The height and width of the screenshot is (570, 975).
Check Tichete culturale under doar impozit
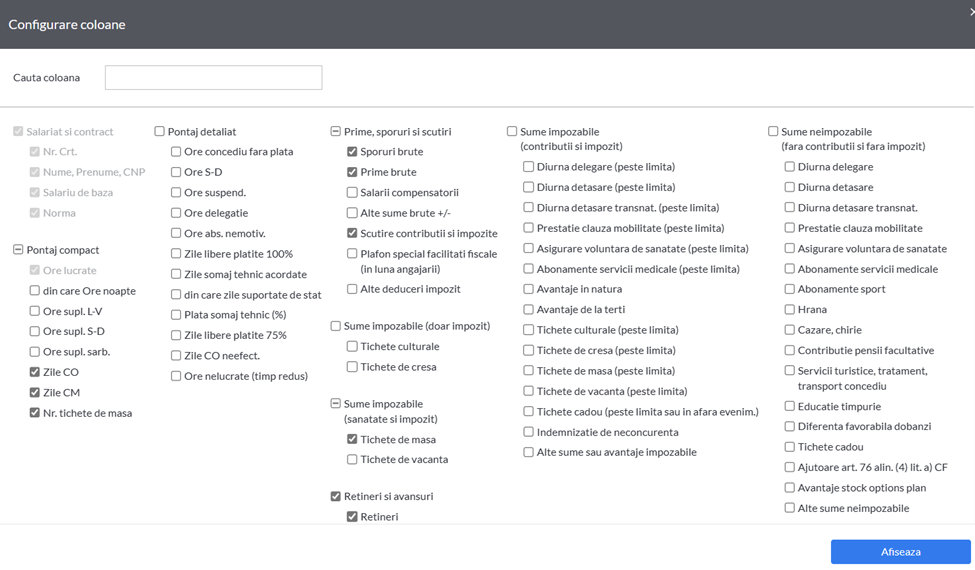click(353, 346)
